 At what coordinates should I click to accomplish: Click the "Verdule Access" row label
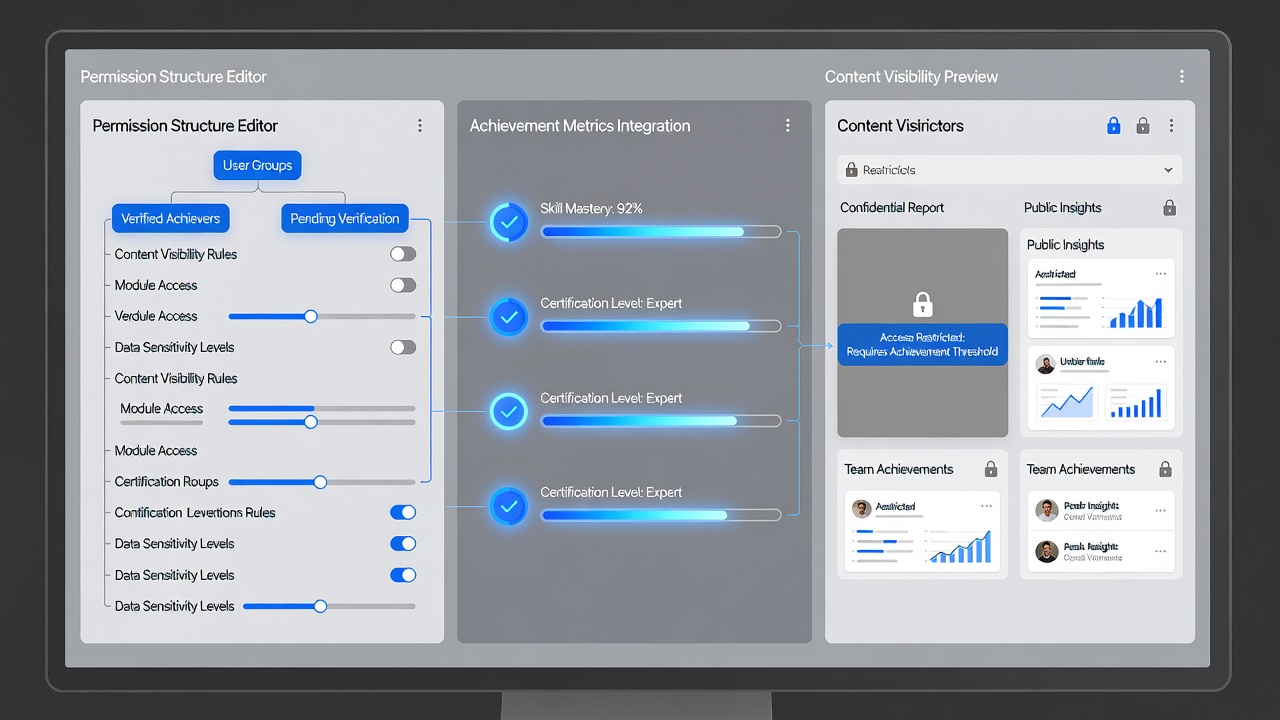point(156,316)
